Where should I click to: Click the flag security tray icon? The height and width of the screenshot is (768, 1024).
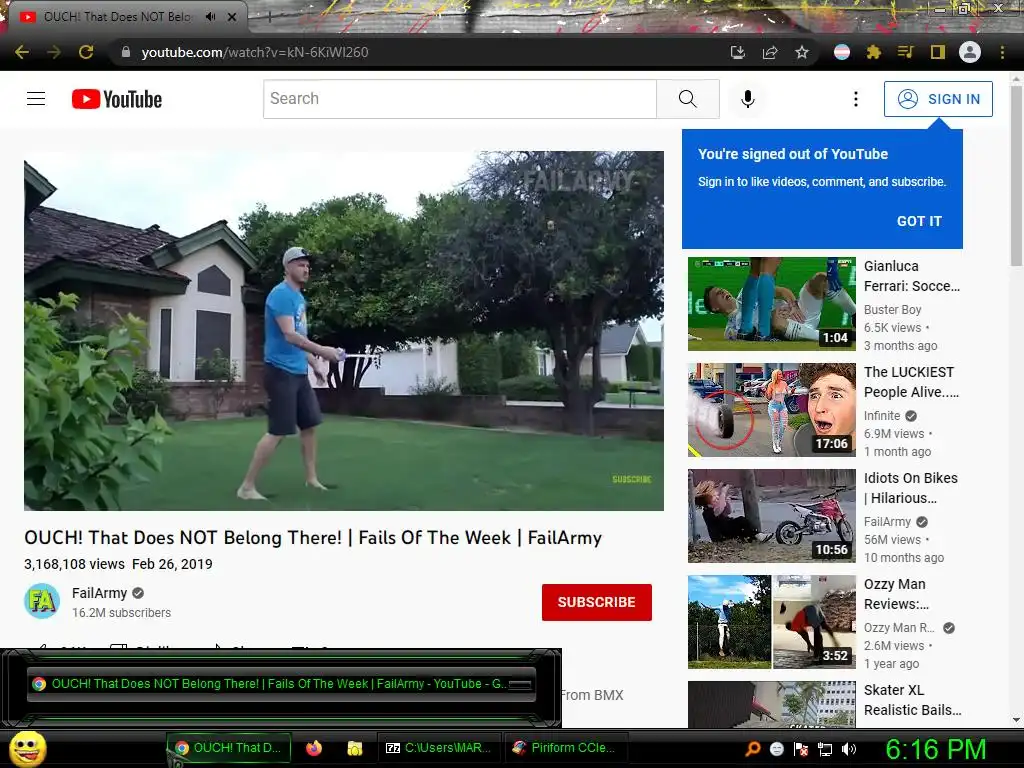coord(801,749)
